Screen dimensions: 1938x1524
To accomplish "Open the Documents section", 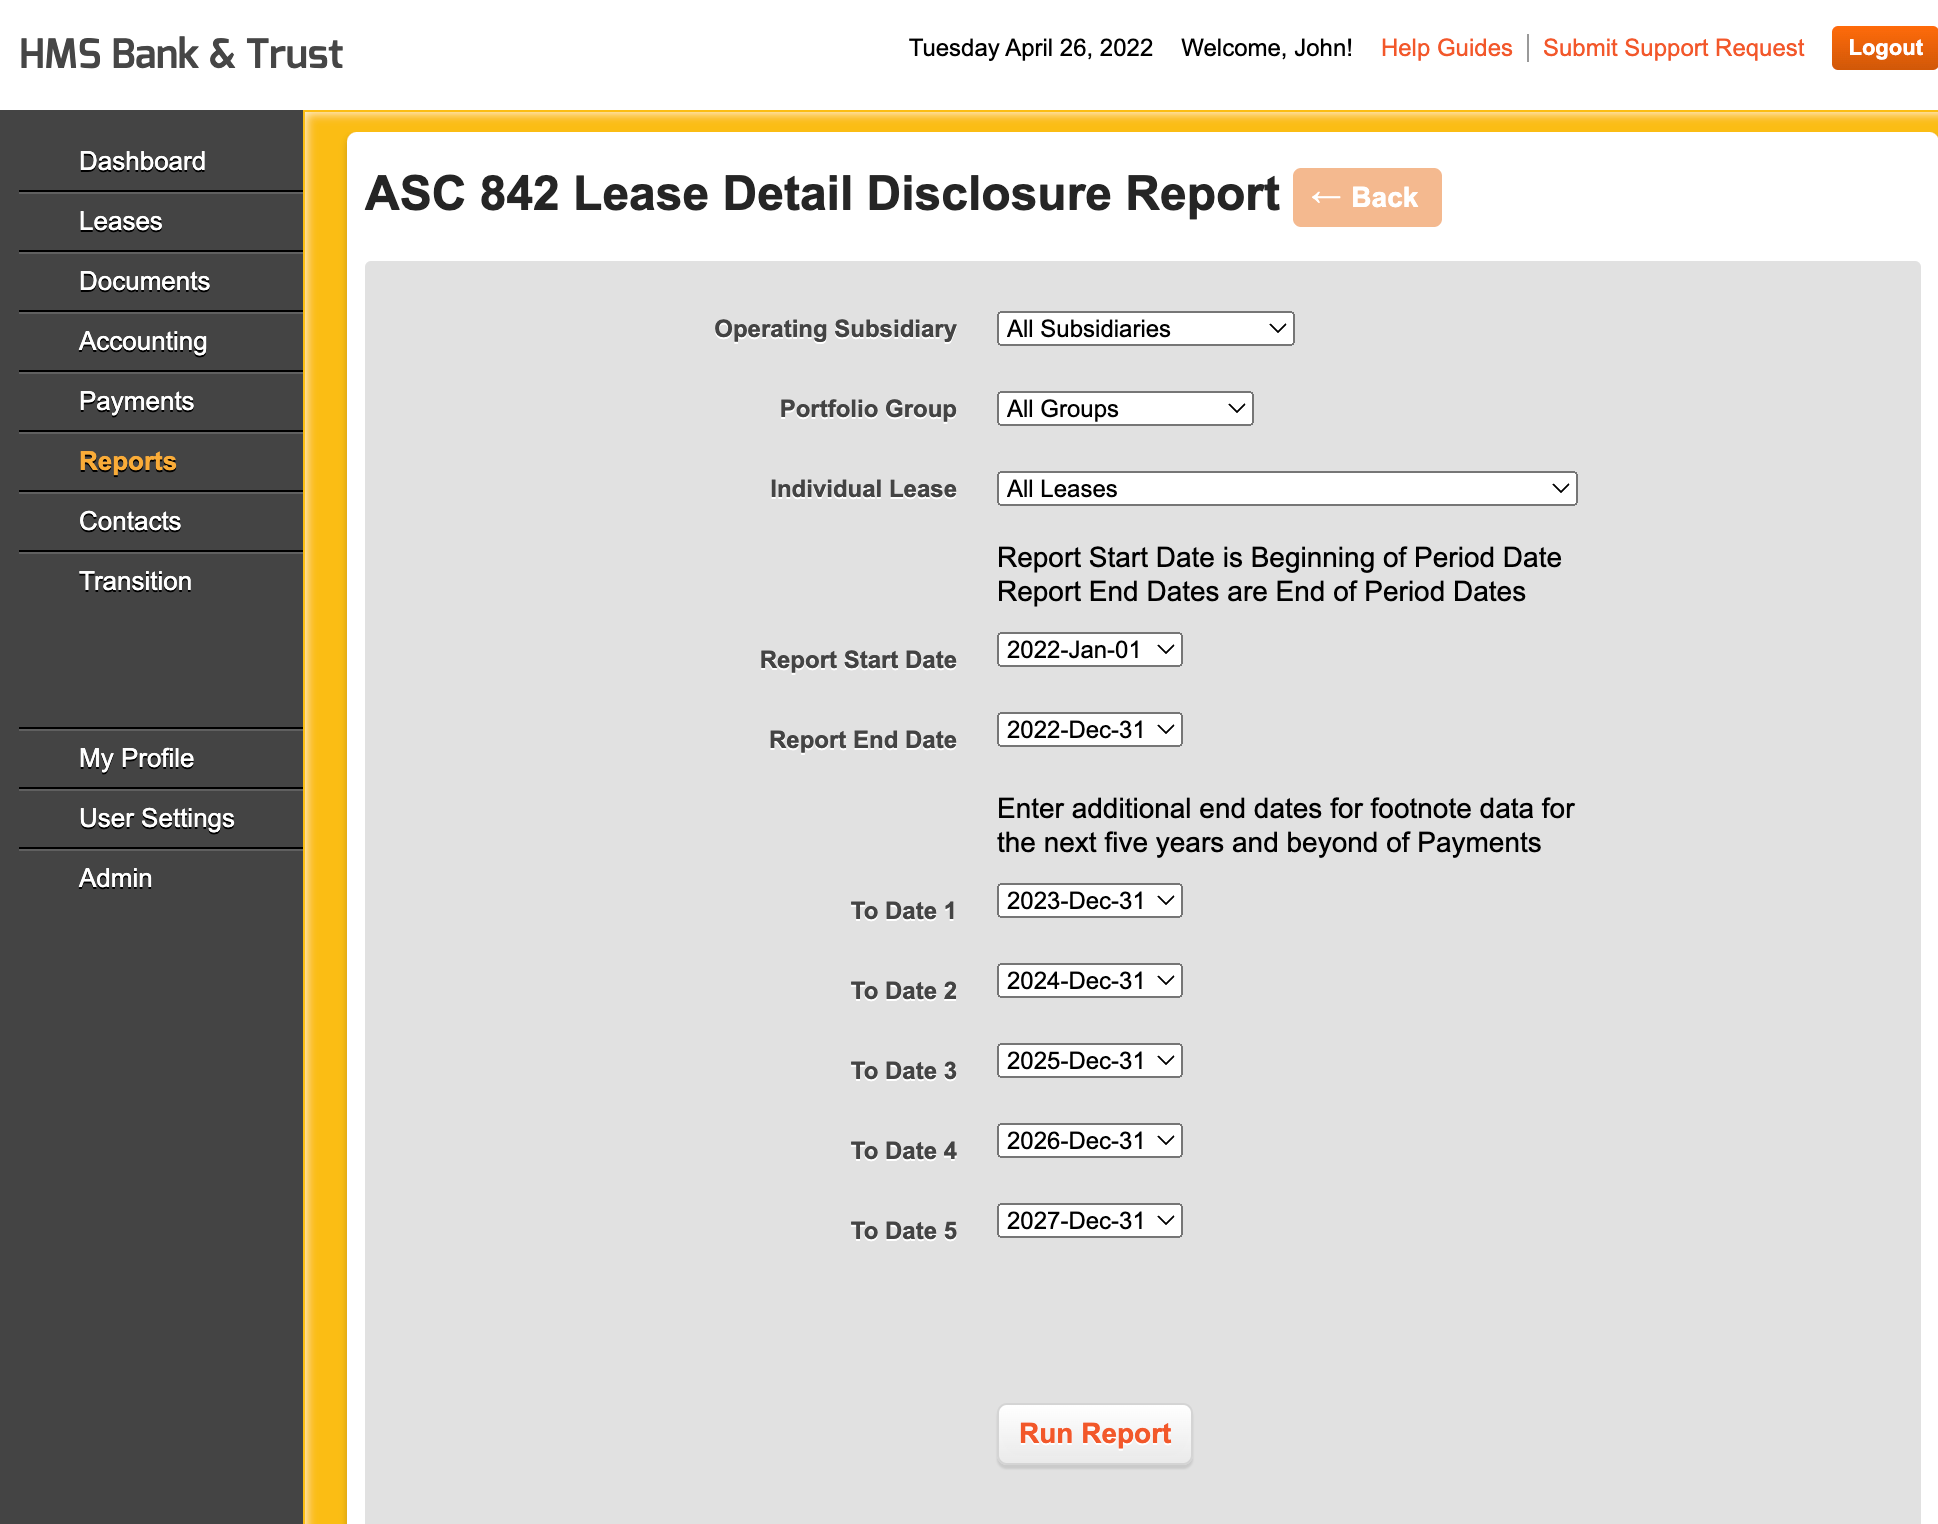I will [144, 281].
